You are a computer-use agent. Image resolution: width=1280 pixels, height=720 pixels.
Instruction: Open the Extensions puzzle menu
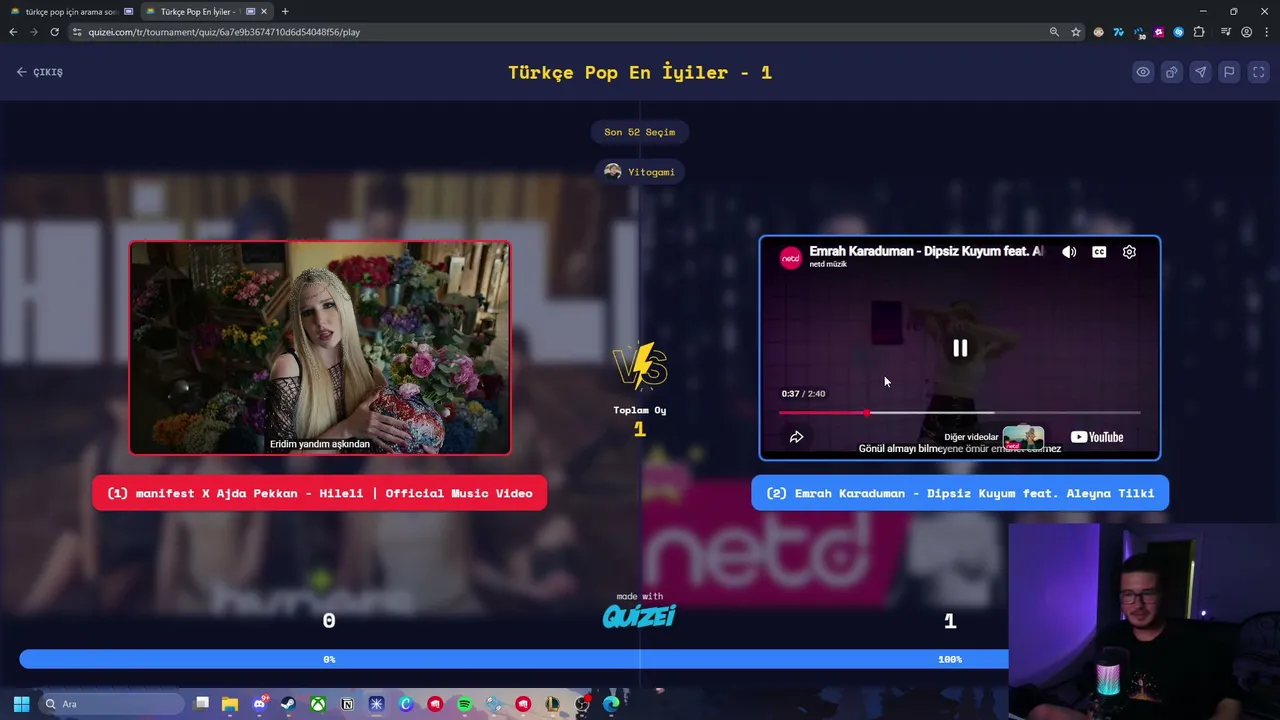(x=1199, y=32)
